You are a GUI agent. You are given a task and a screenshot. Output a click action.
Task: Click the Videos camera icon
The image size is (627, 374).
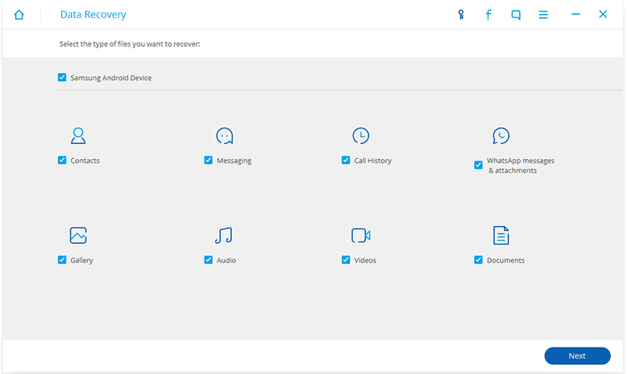361,235
